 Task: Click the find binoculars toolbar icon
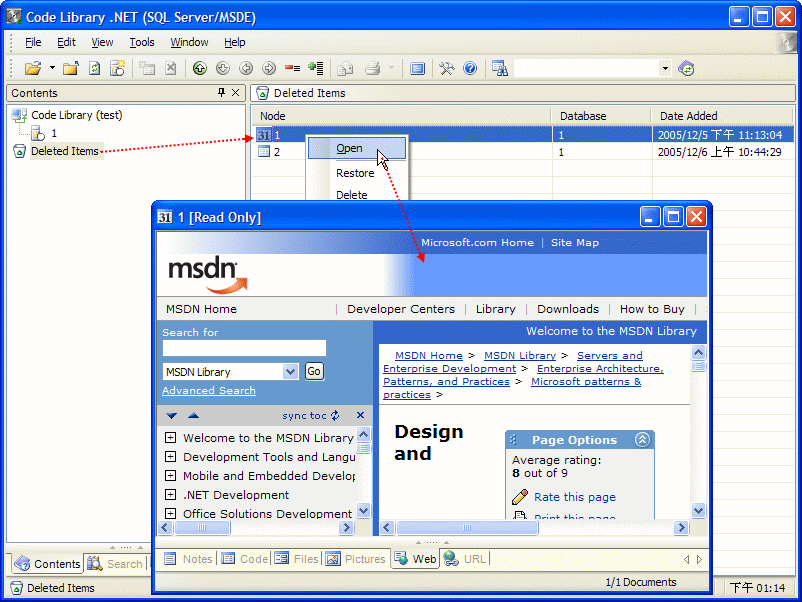499,68
